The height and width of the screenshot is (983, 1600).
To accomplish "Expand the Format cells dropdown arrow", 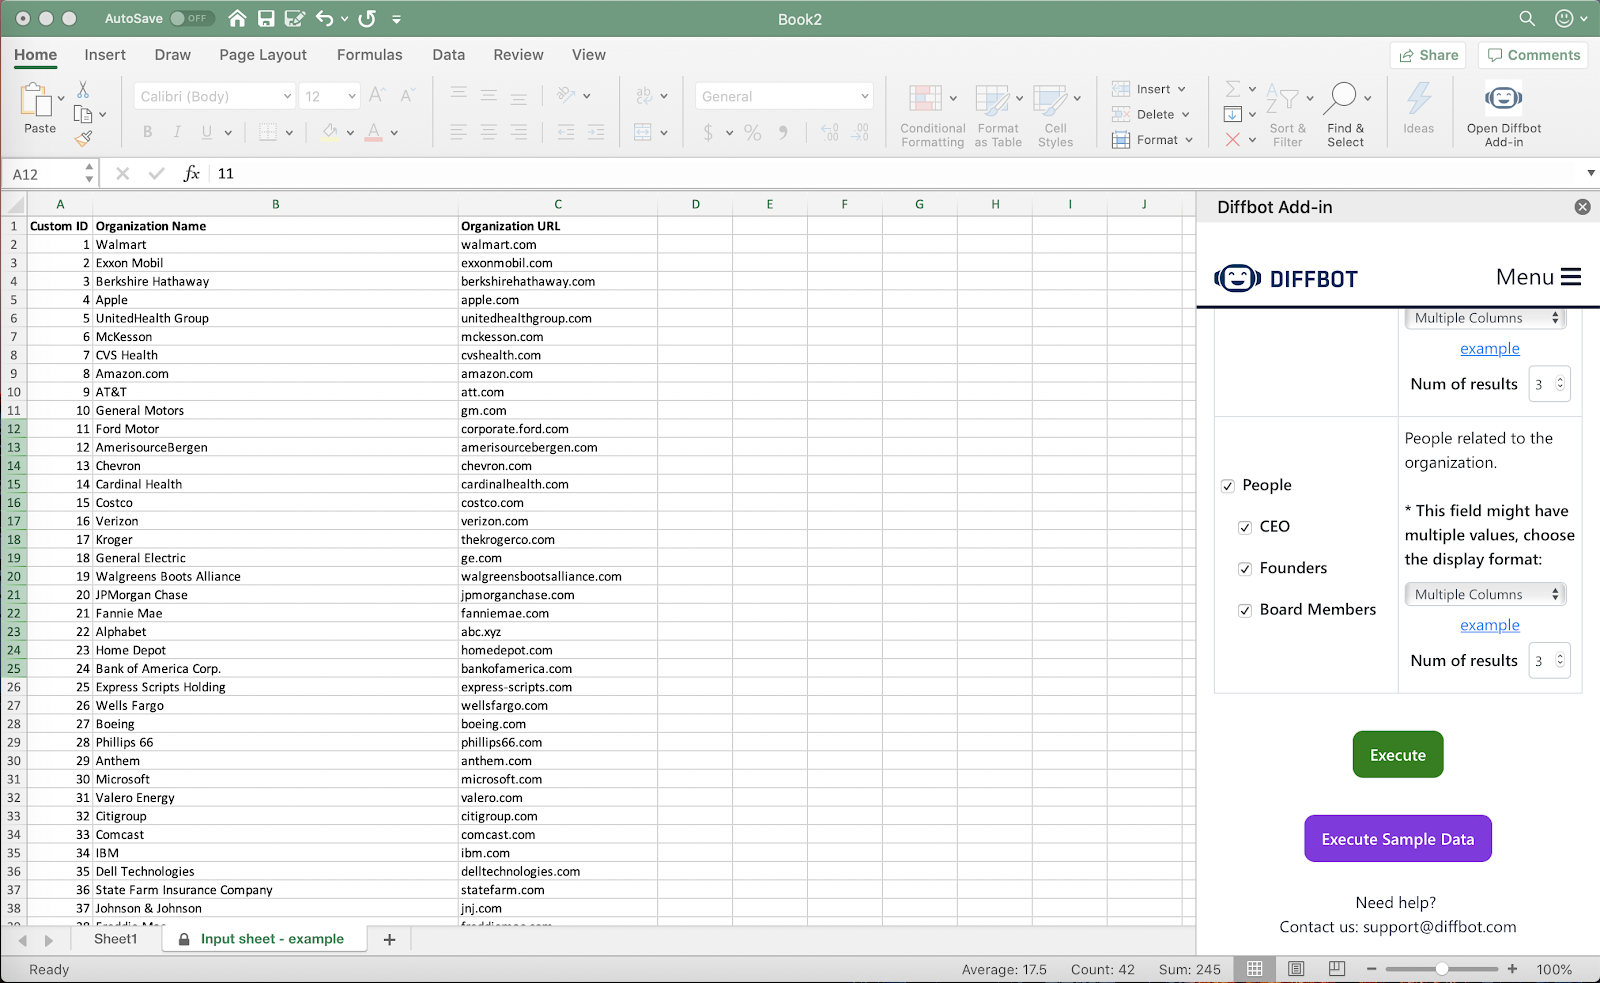I will click(x=1190, y=140).
